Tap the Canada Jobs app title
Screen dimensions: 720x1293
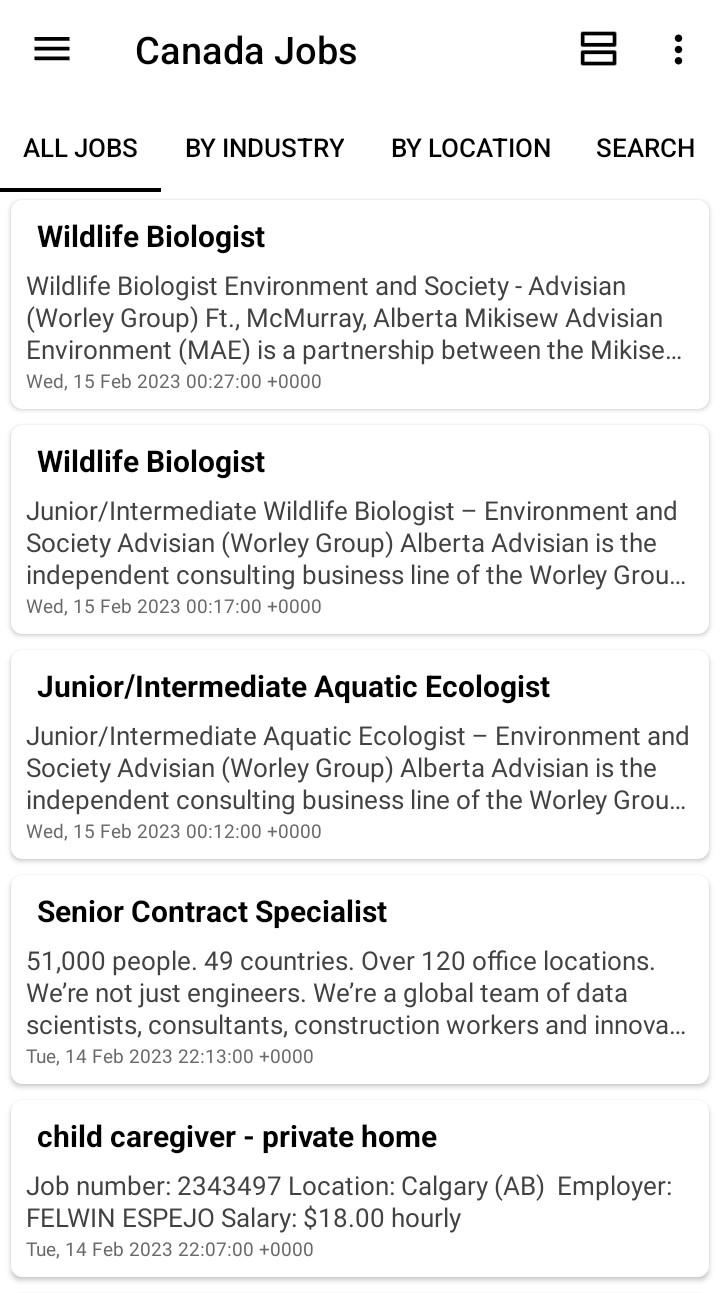coord(246,51)
